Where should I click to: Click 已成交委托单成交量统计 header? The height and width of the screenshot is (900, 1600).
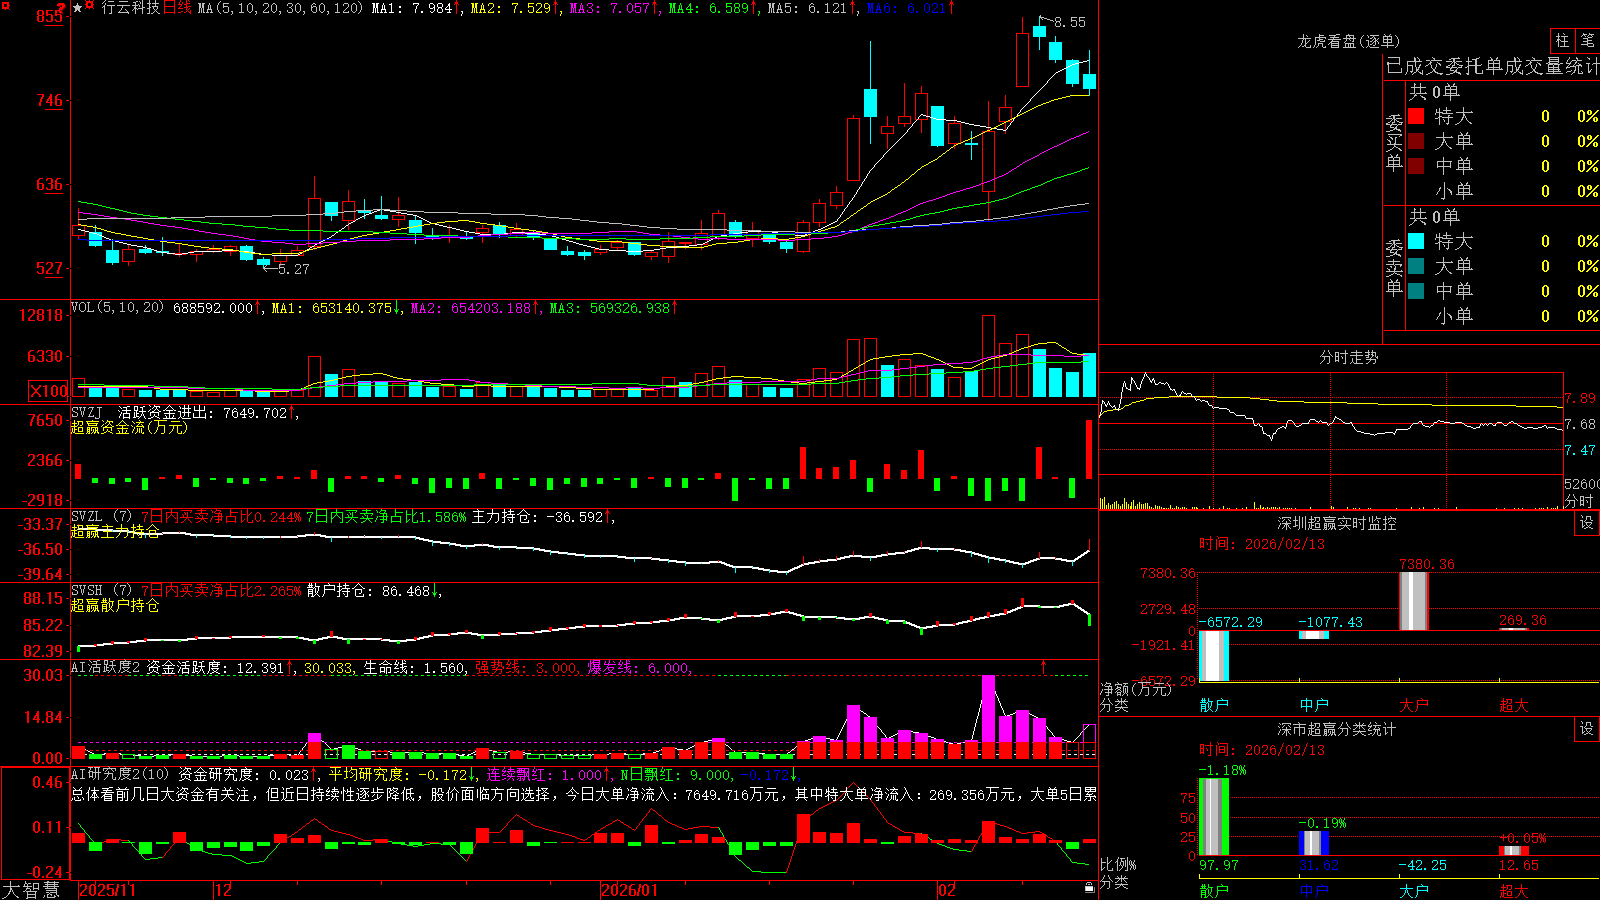1492,66
